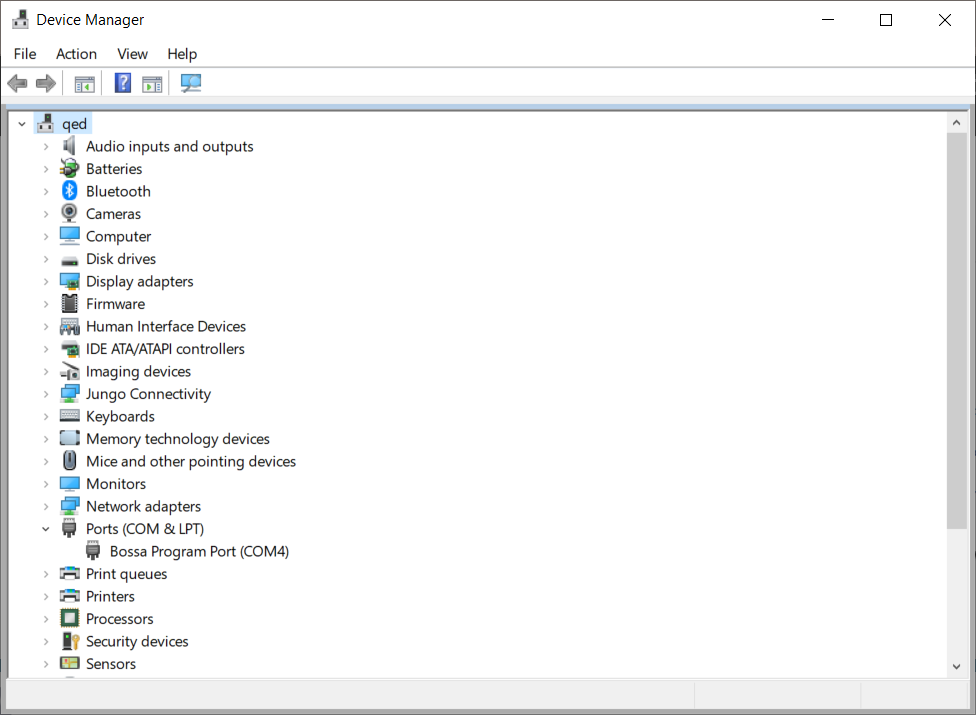Maximize the Device Manager window
This screenshot has height=715, width=976.
(x=886, y=20)
